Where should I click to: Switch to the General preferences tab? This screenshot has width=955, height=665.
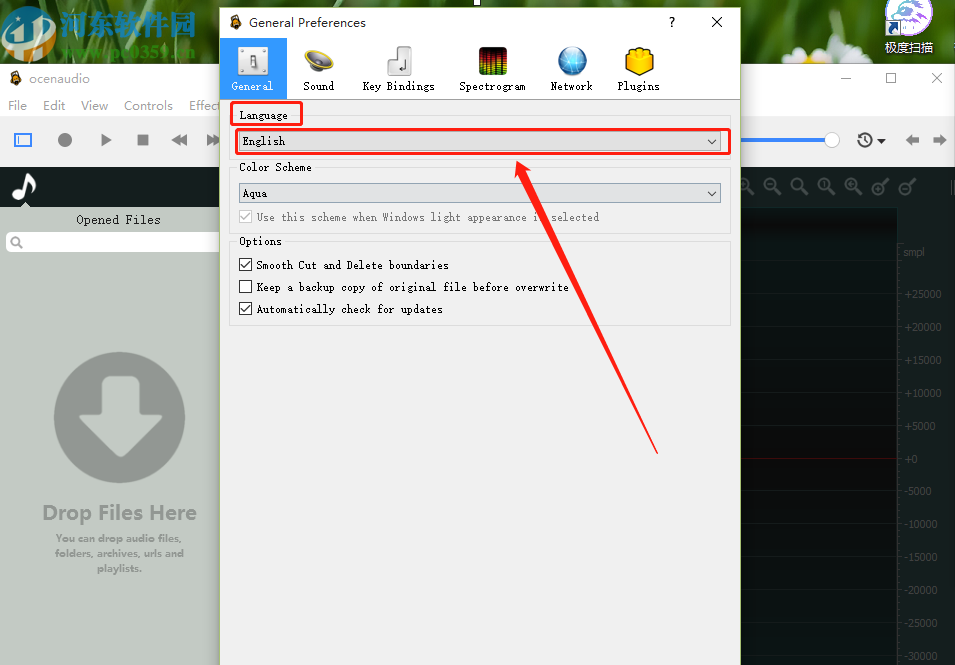[x=253, y=69]
